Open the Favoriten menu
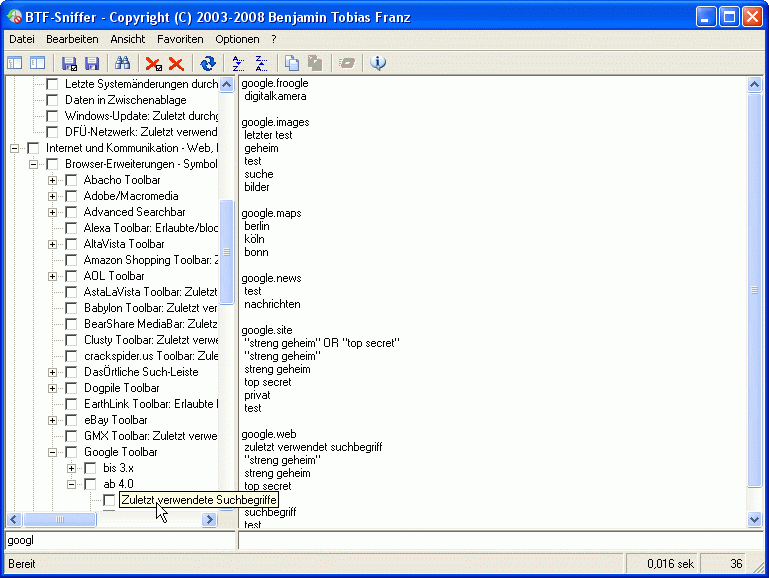 (180, 39)
